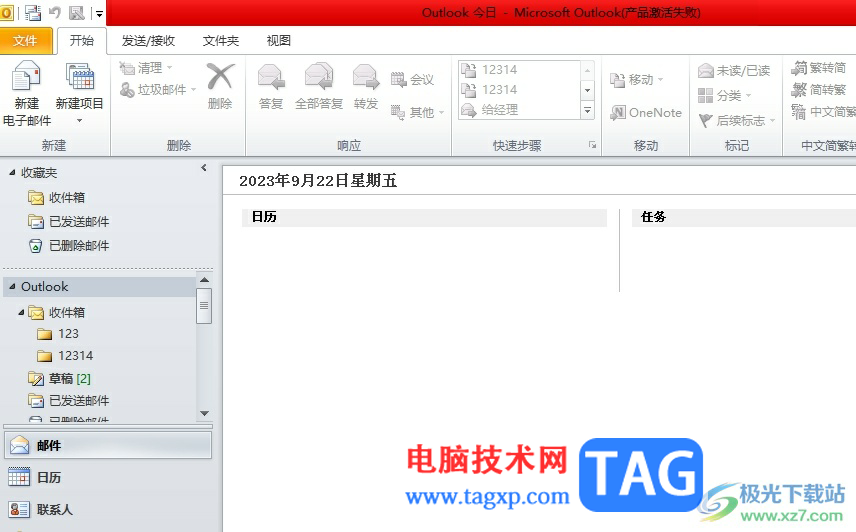
Task: Run second 12314 quick step
Action: [520, 89]
